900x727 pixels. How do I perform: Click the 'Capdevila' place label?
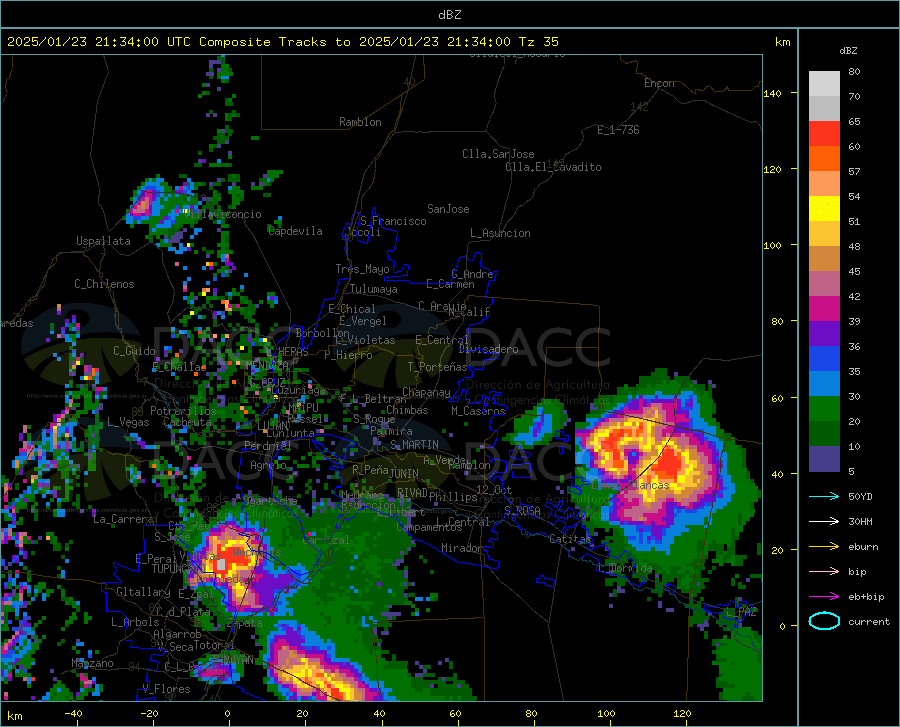click(x=295, y=231)
